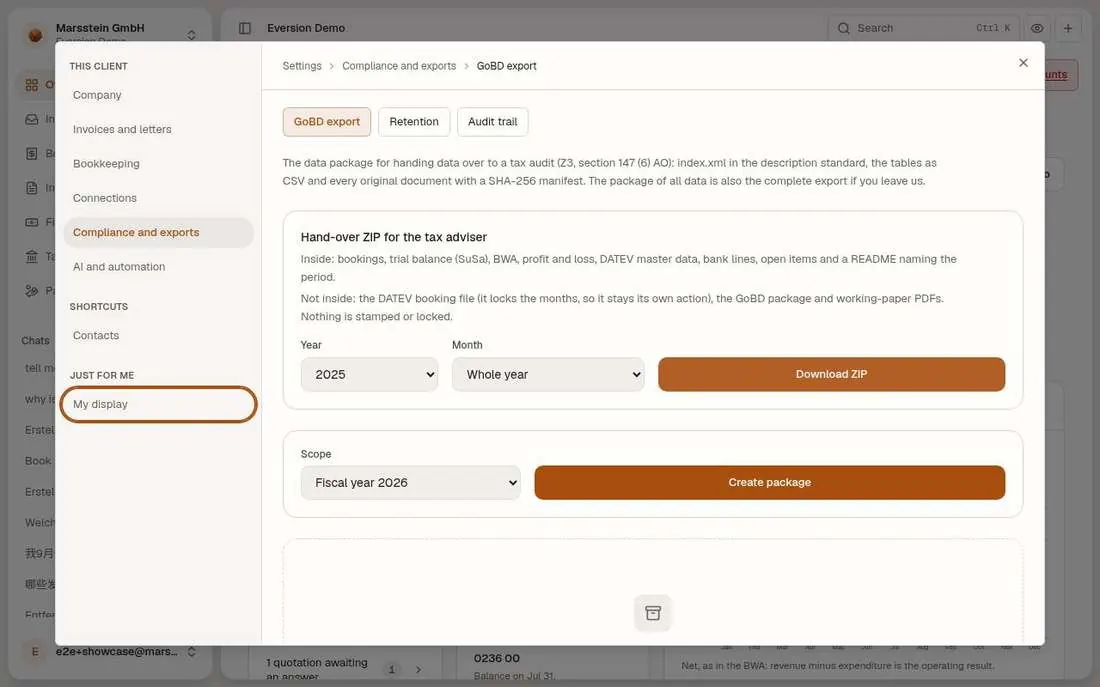
Task: Click the e2e+showcase@mars… account name
Action: click(116, 652)
